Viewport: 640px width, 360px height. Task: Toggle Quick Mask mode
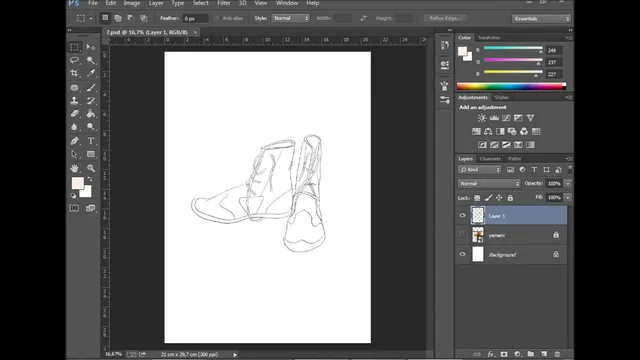[74, 208]
